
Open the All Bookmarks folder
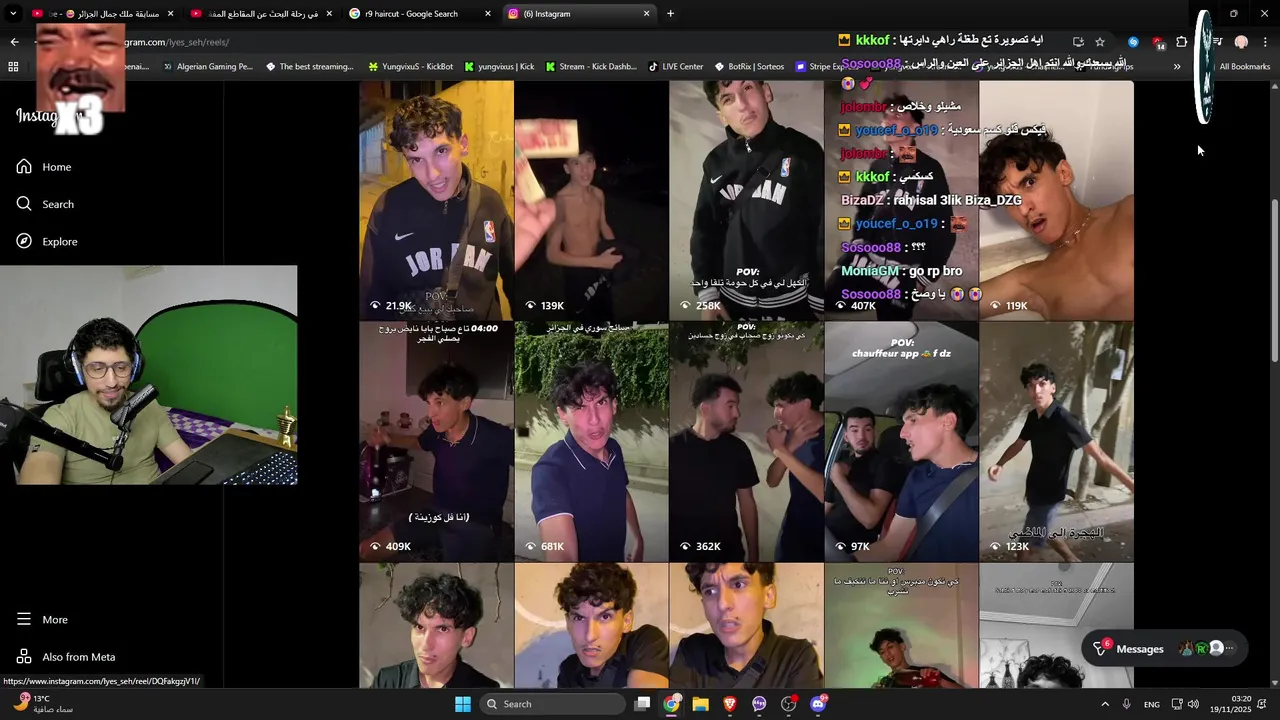[1236, 67]
